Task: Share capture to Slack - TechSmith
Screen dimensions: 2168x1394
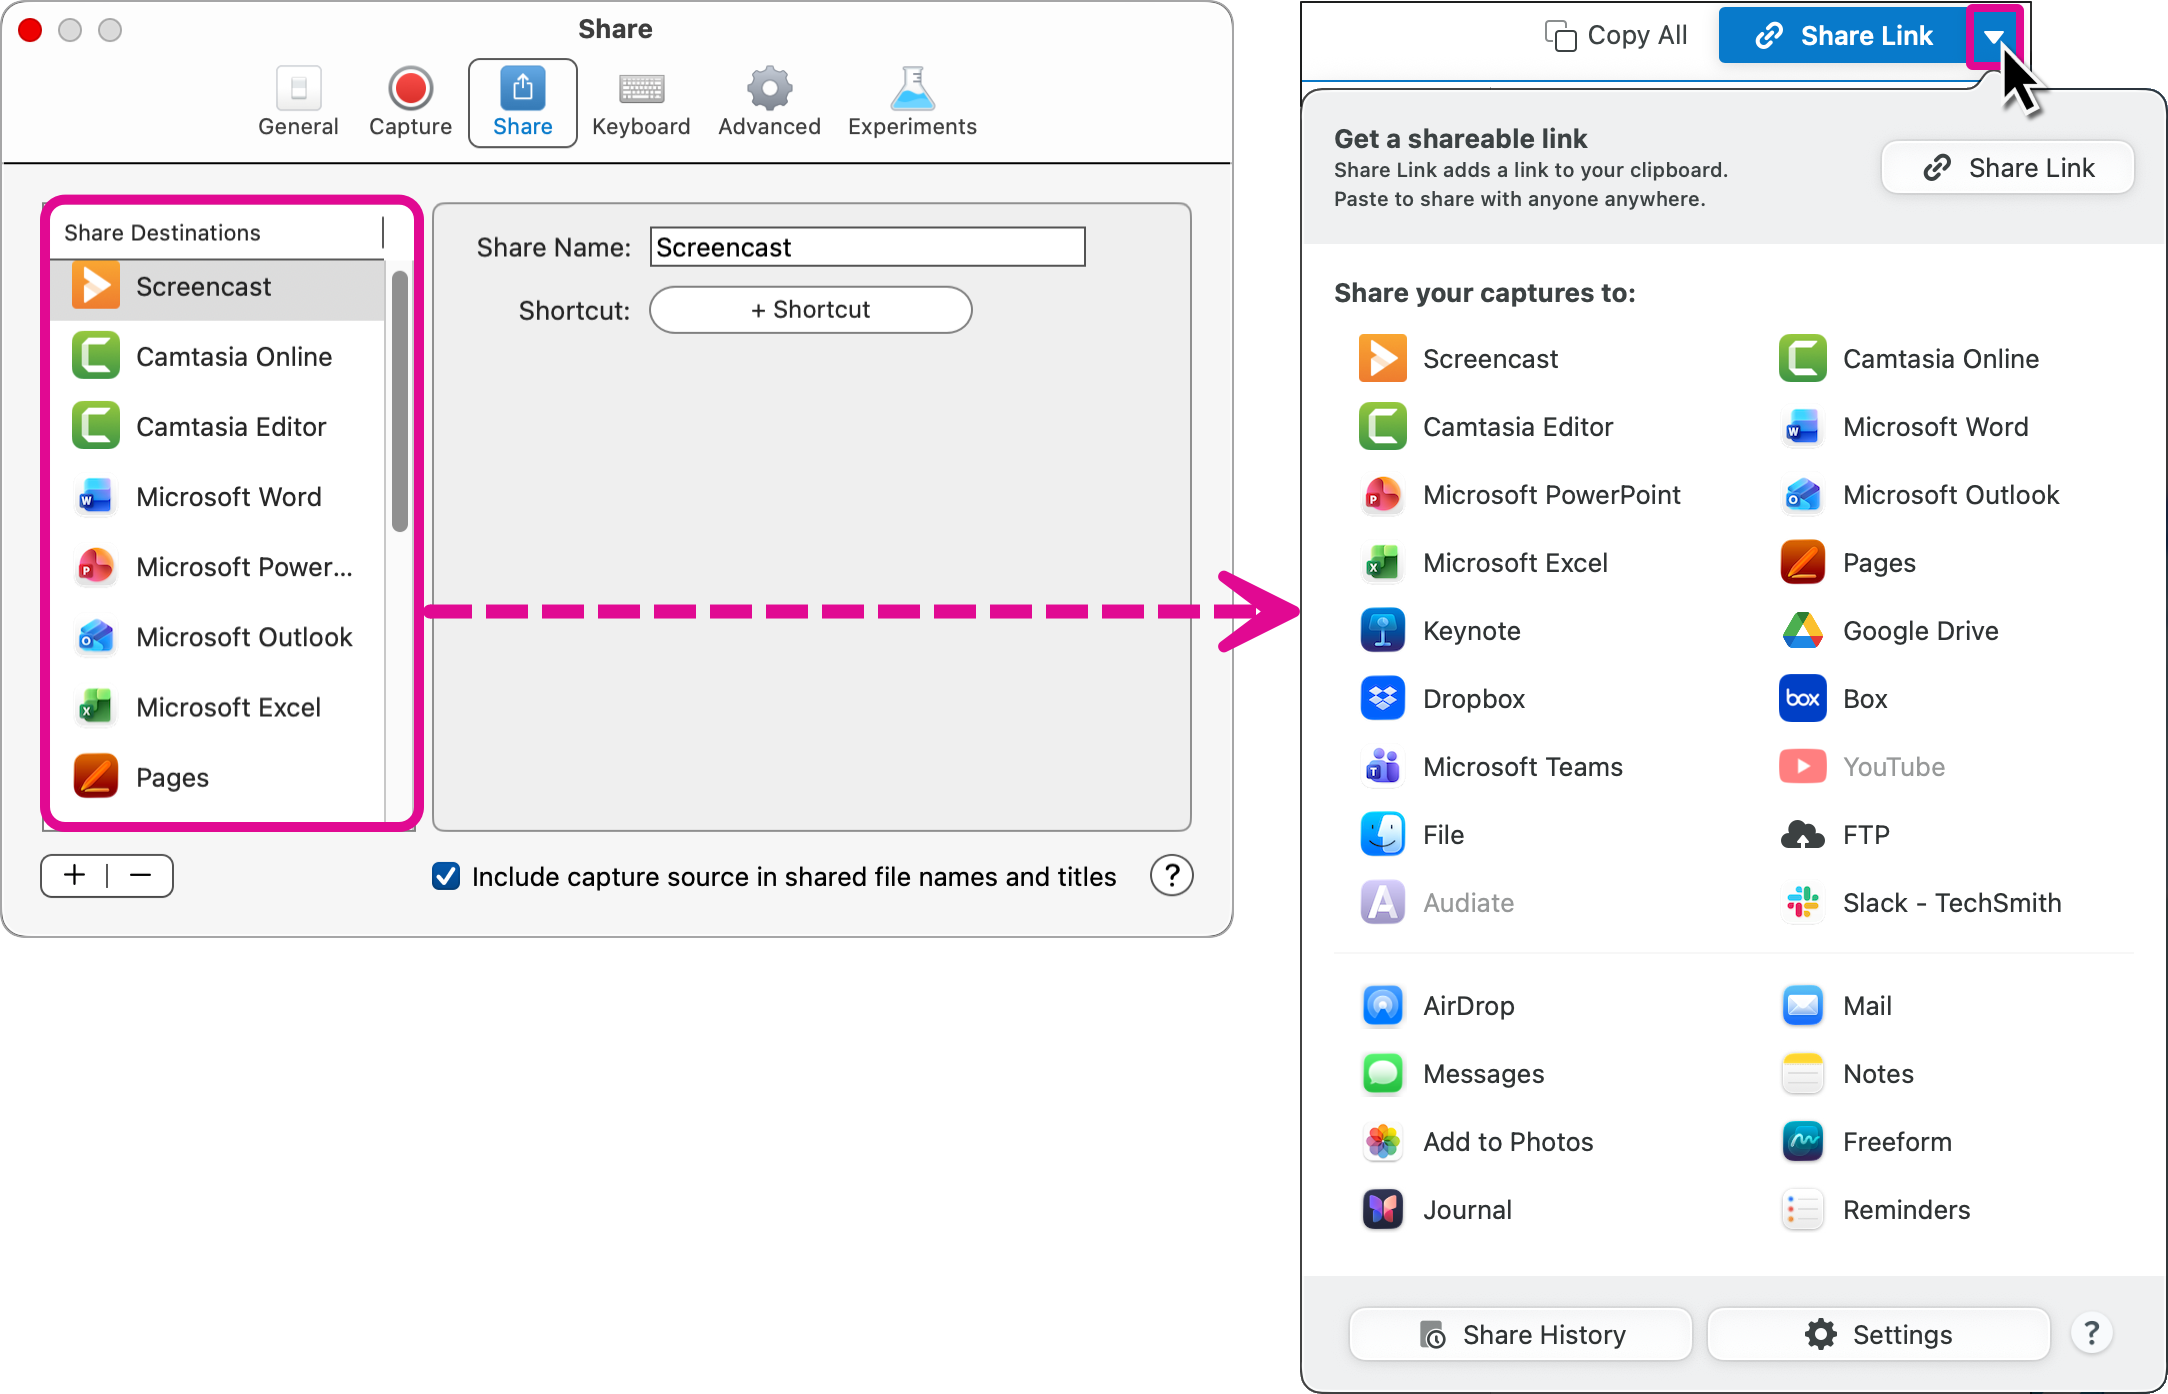Action: [x=1920, y=903]
